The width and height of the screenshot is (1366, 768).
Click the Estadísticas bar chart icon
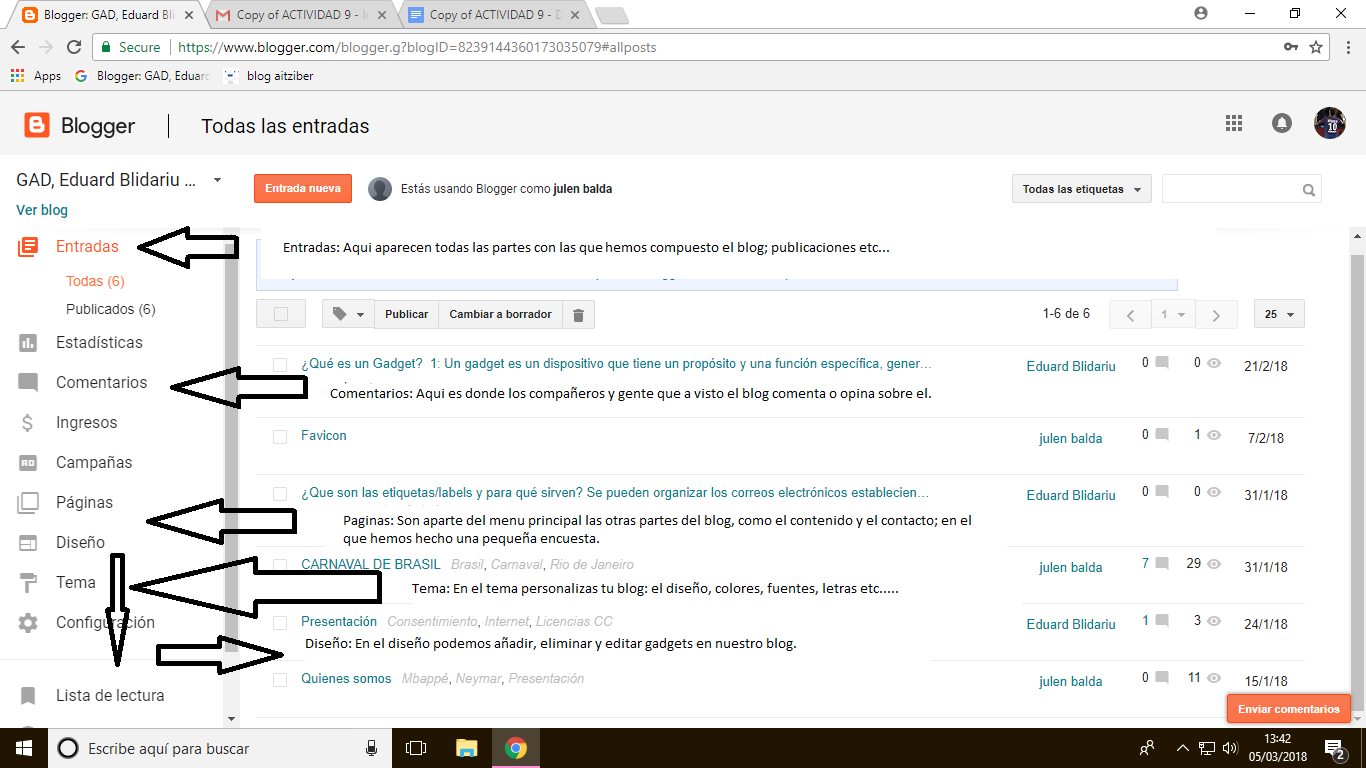point(28,343)
